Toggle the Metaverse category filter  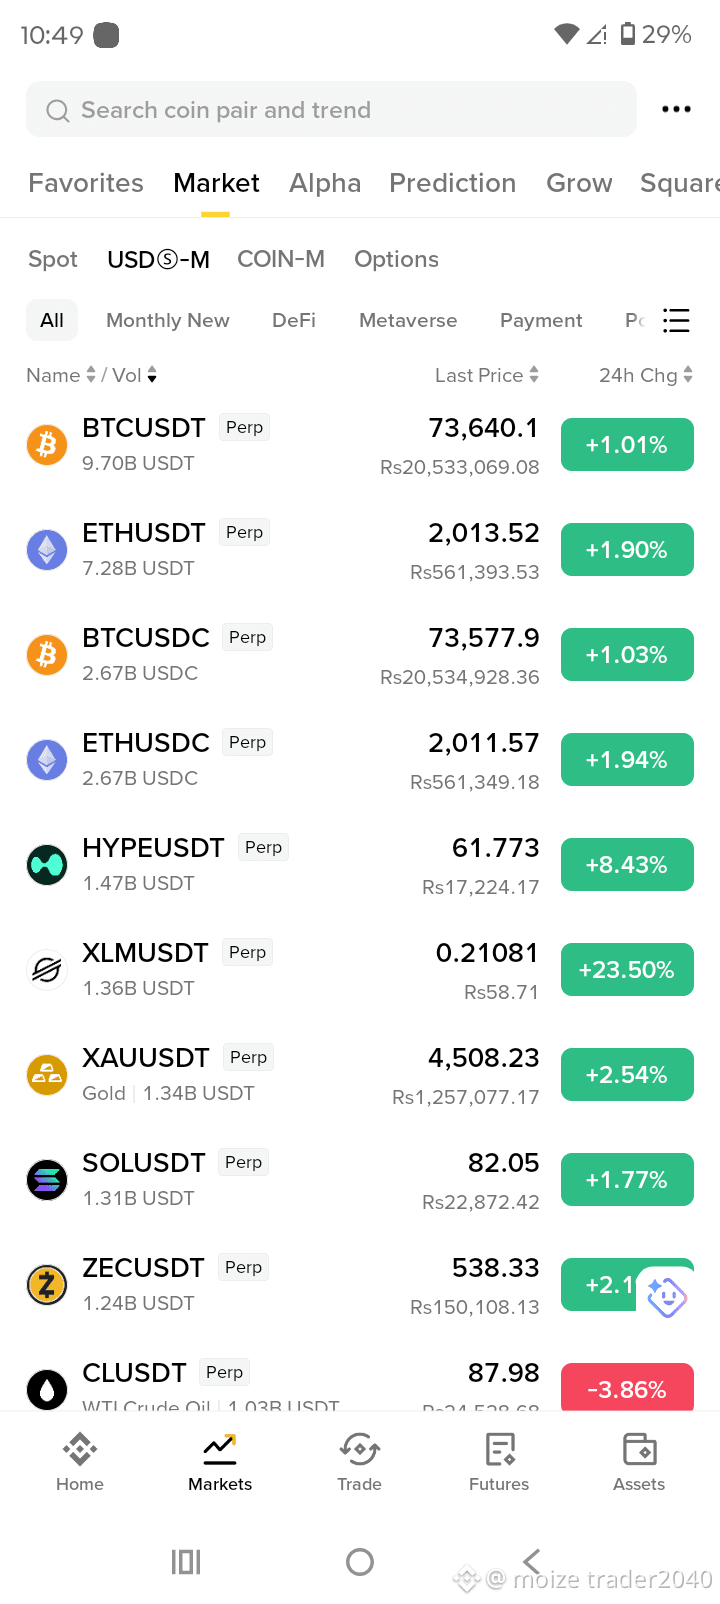[x=408, y=320]
